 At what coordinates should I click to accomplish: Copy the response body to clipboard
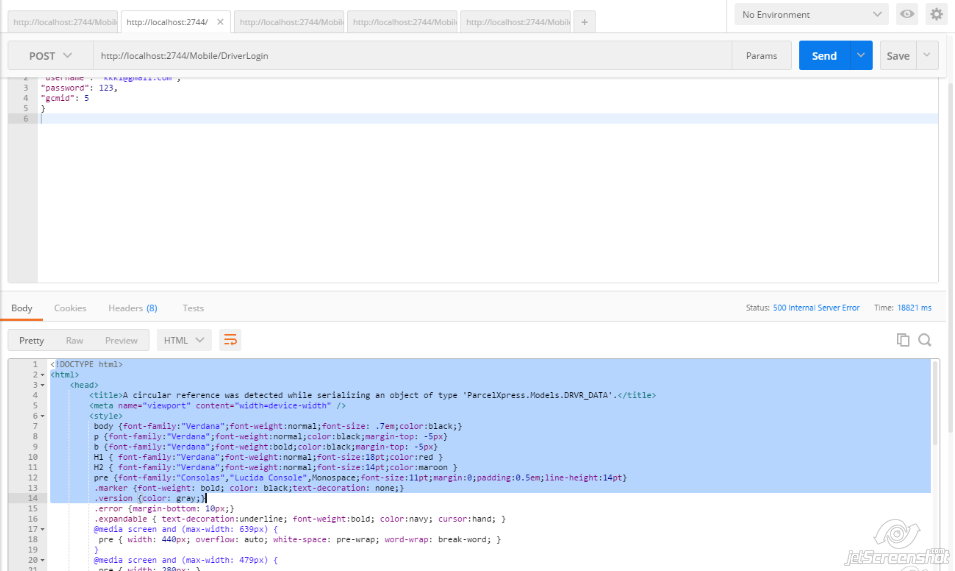(x=903, y=340)
